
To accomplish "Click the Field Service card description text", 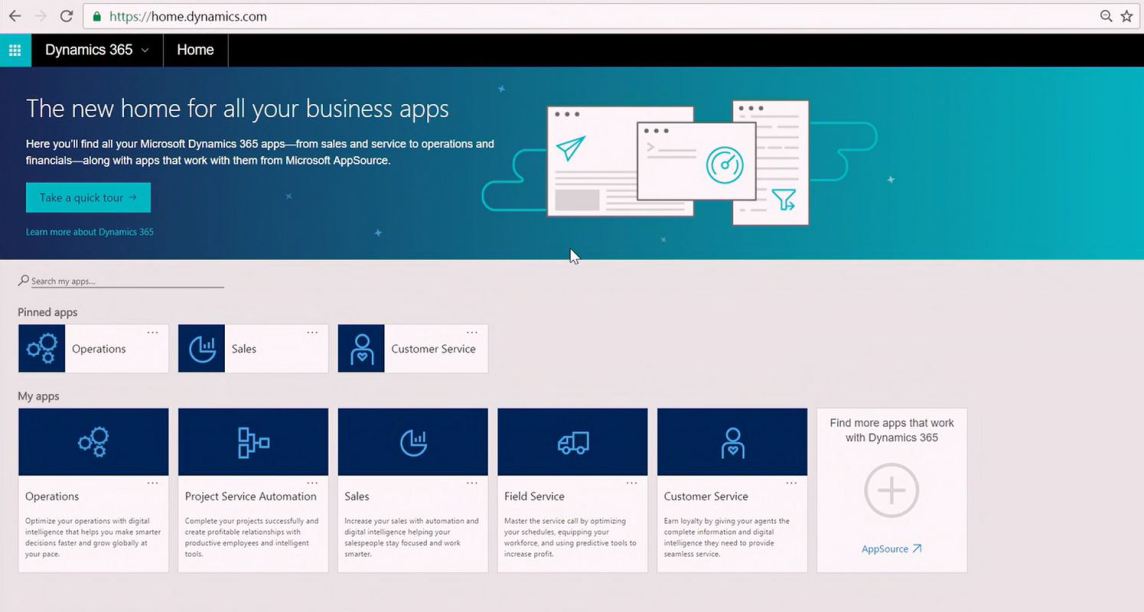I will pyautogui.click(x=570, y=538).
